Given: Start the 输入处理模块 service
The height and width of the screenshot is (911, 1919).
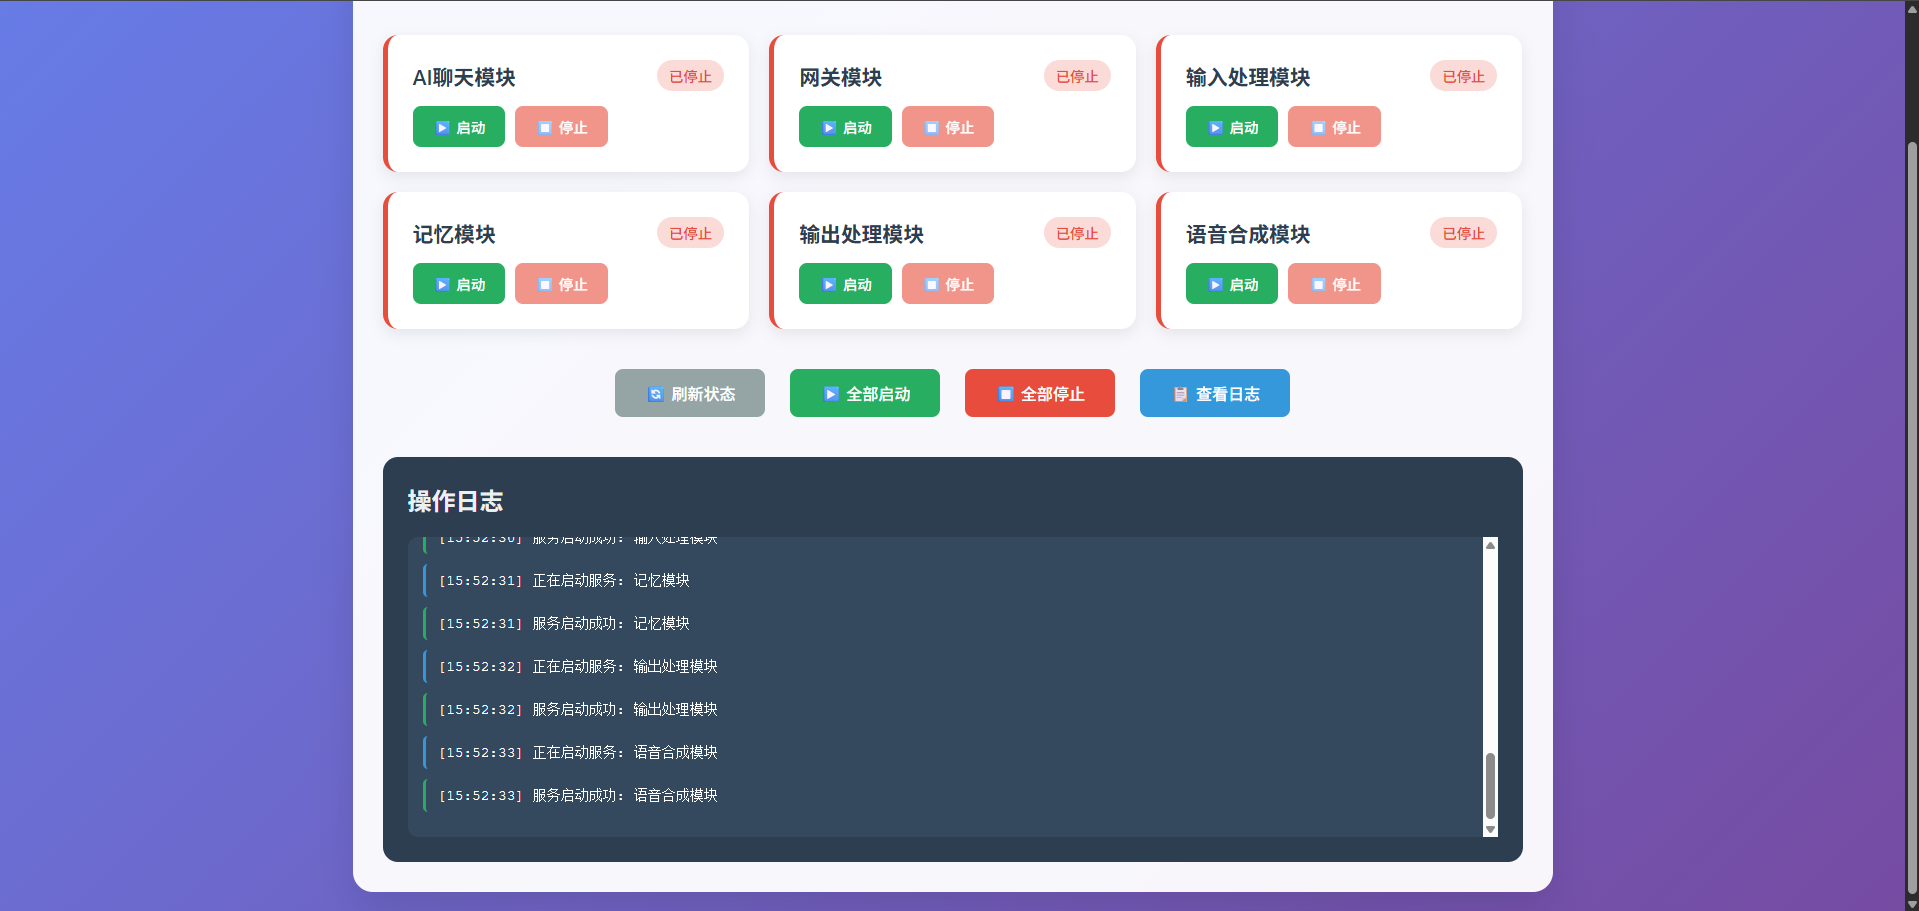Looking at the screenshot, I should (x=1232, y=127).
